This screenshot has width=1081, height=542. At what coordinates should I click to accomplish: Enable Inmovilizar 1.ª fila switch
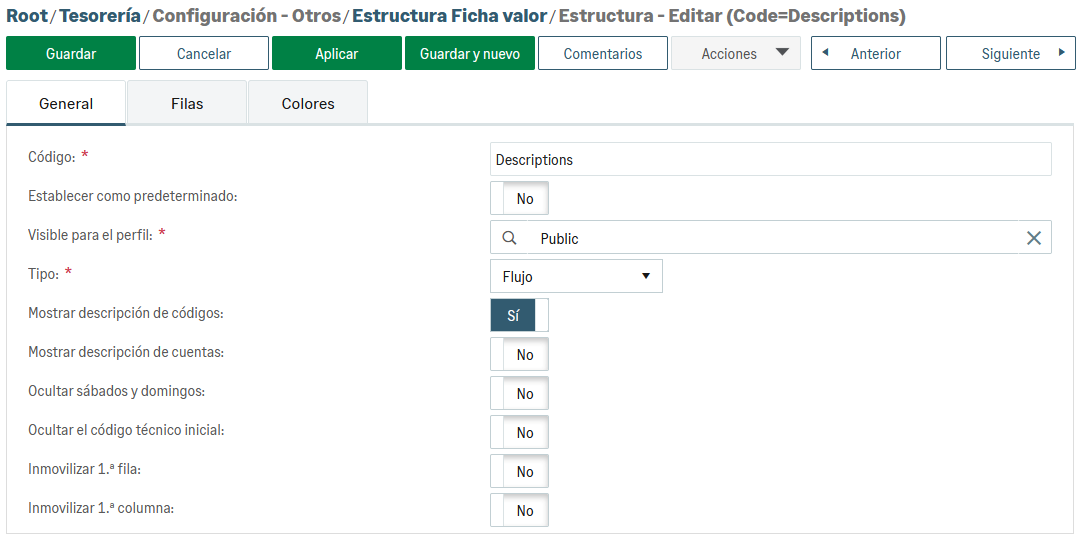(x=519, y=471)
